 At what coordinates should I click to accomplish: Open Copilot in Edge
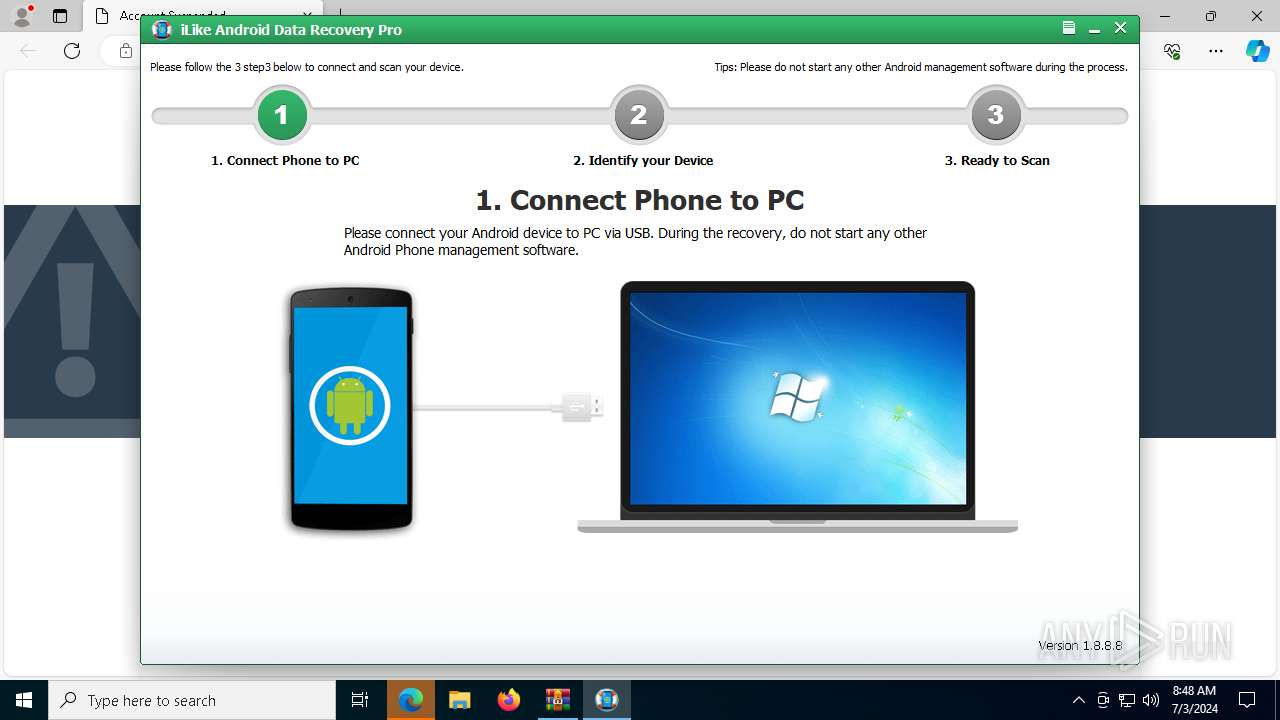pyautogui.click(x=1257, y=51)
